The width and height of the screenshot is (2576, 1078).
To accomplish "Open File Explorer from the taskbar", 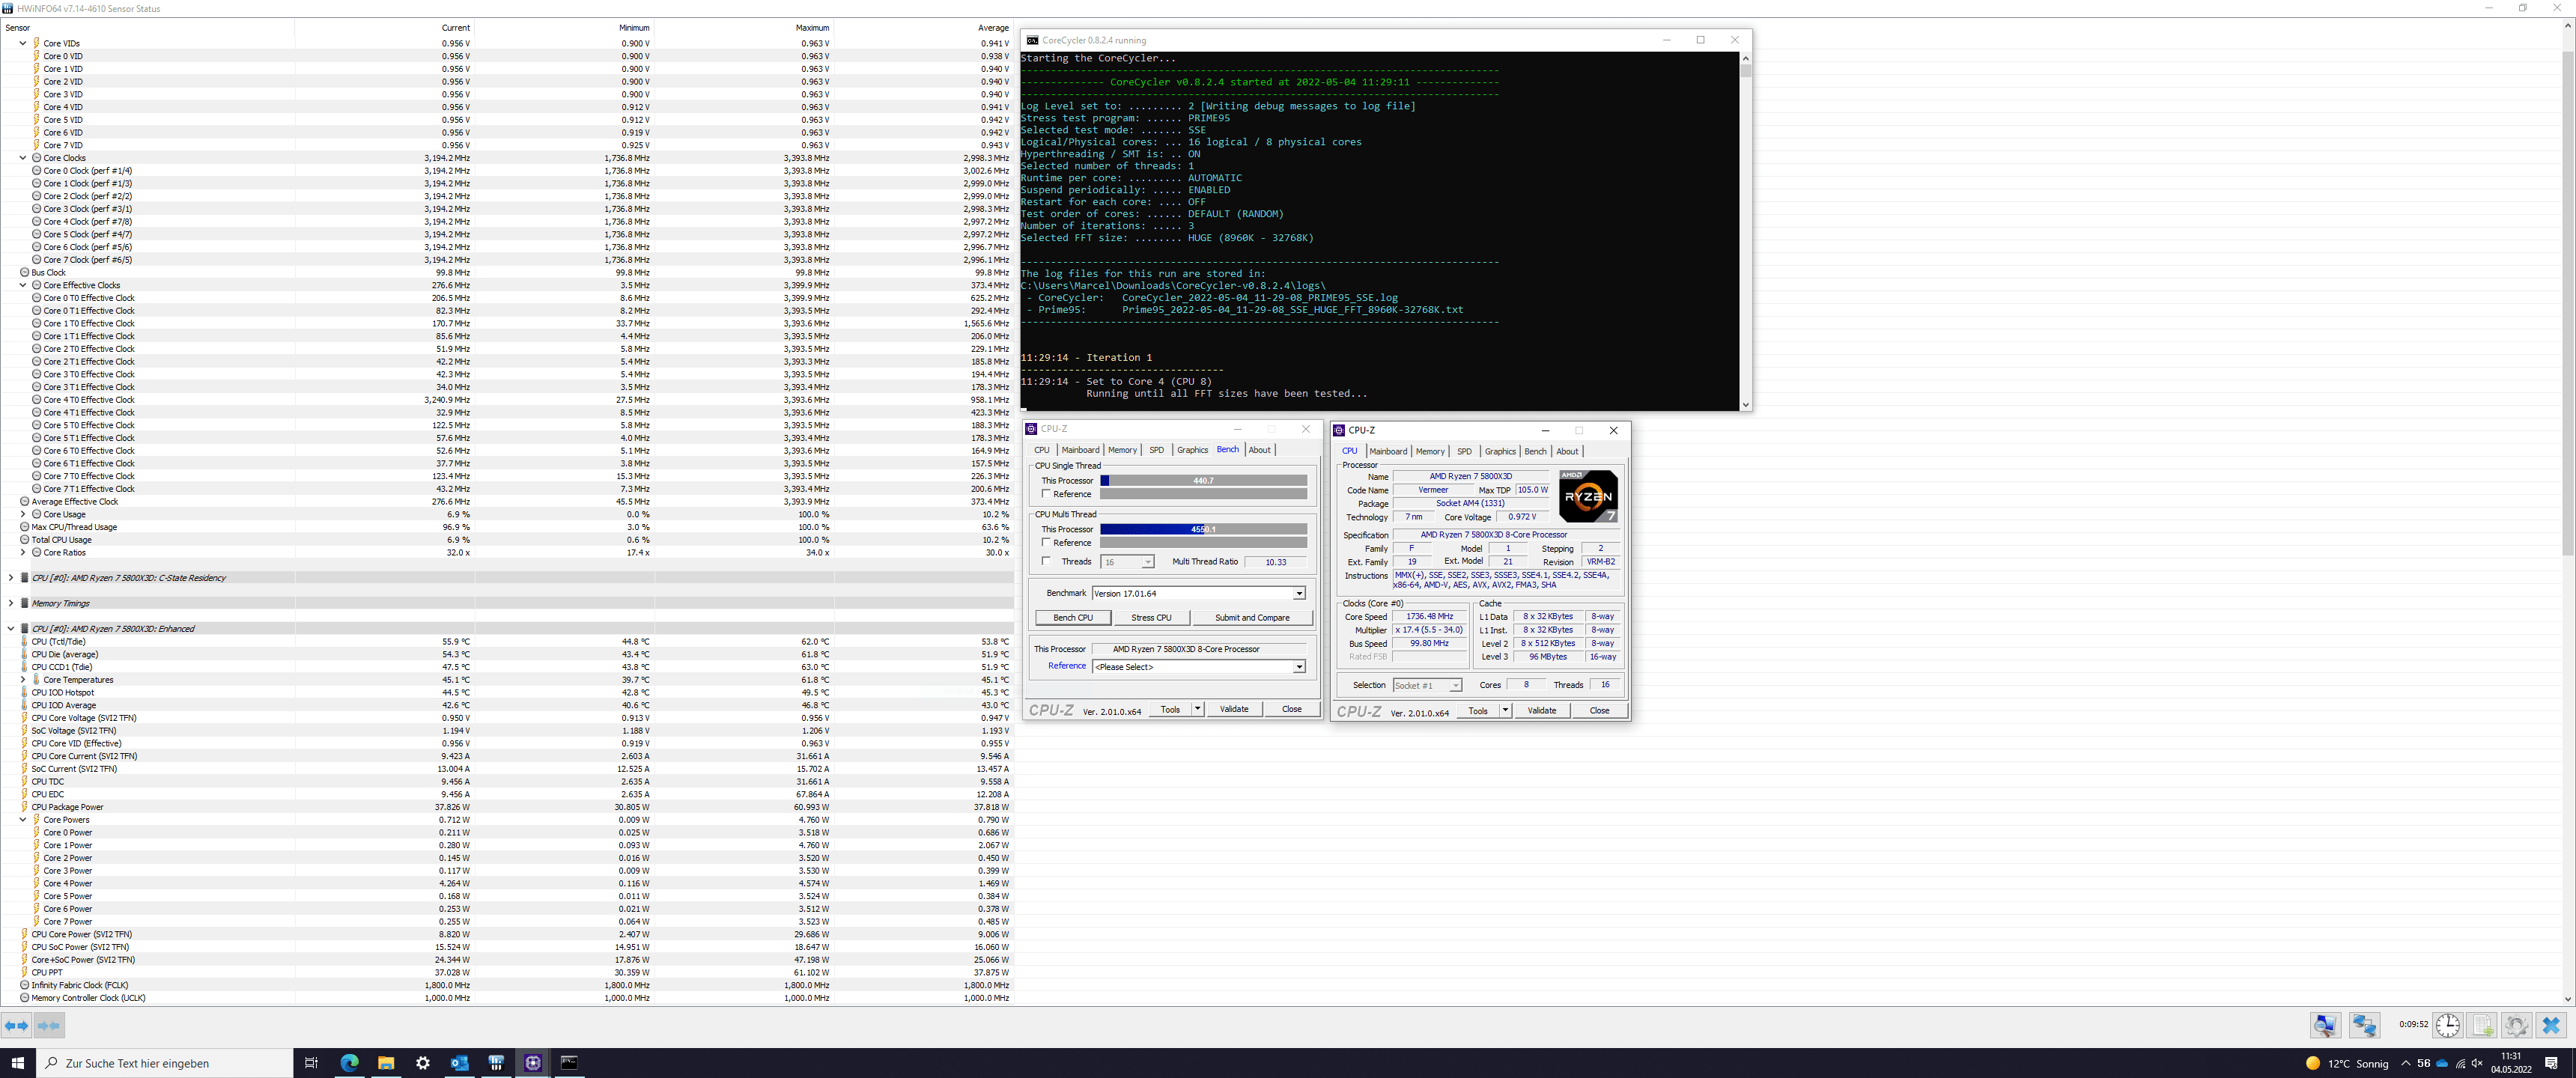I will [x=386, y=1063].
